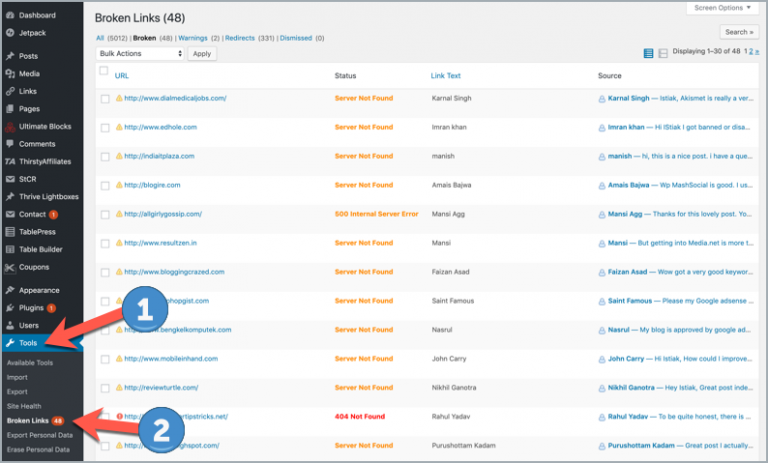
Task: Tick the select-all checkbox in header
Action: (104, 72)
